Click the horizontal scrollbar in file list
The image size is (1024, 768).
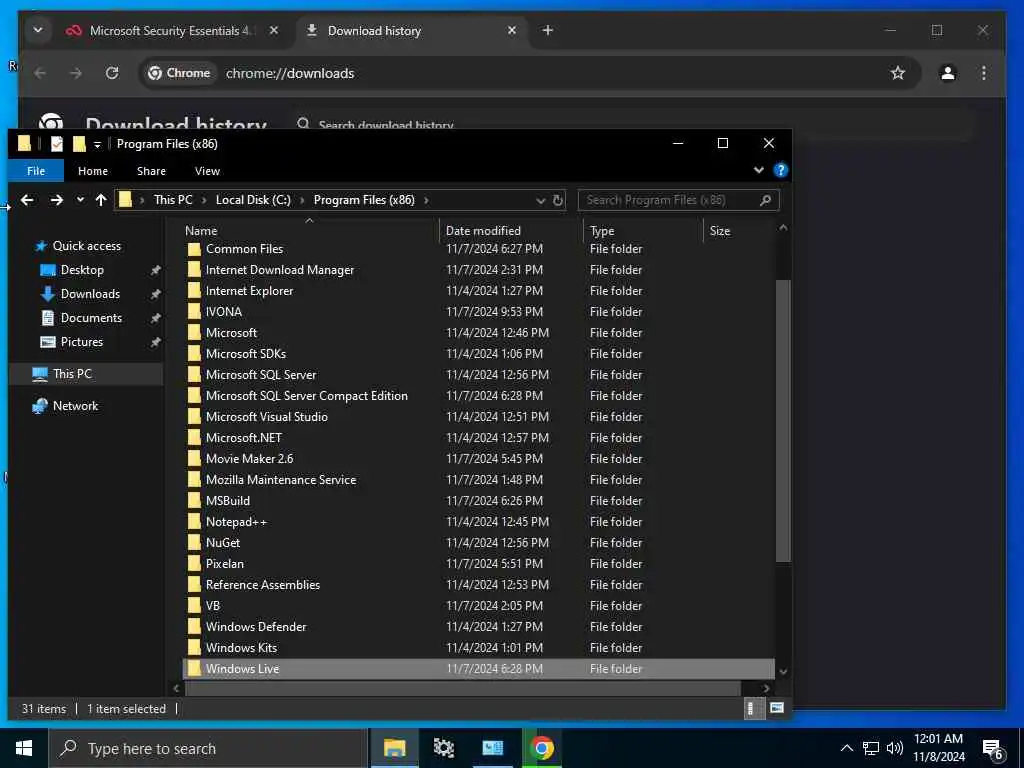click(x=463, y=688)
